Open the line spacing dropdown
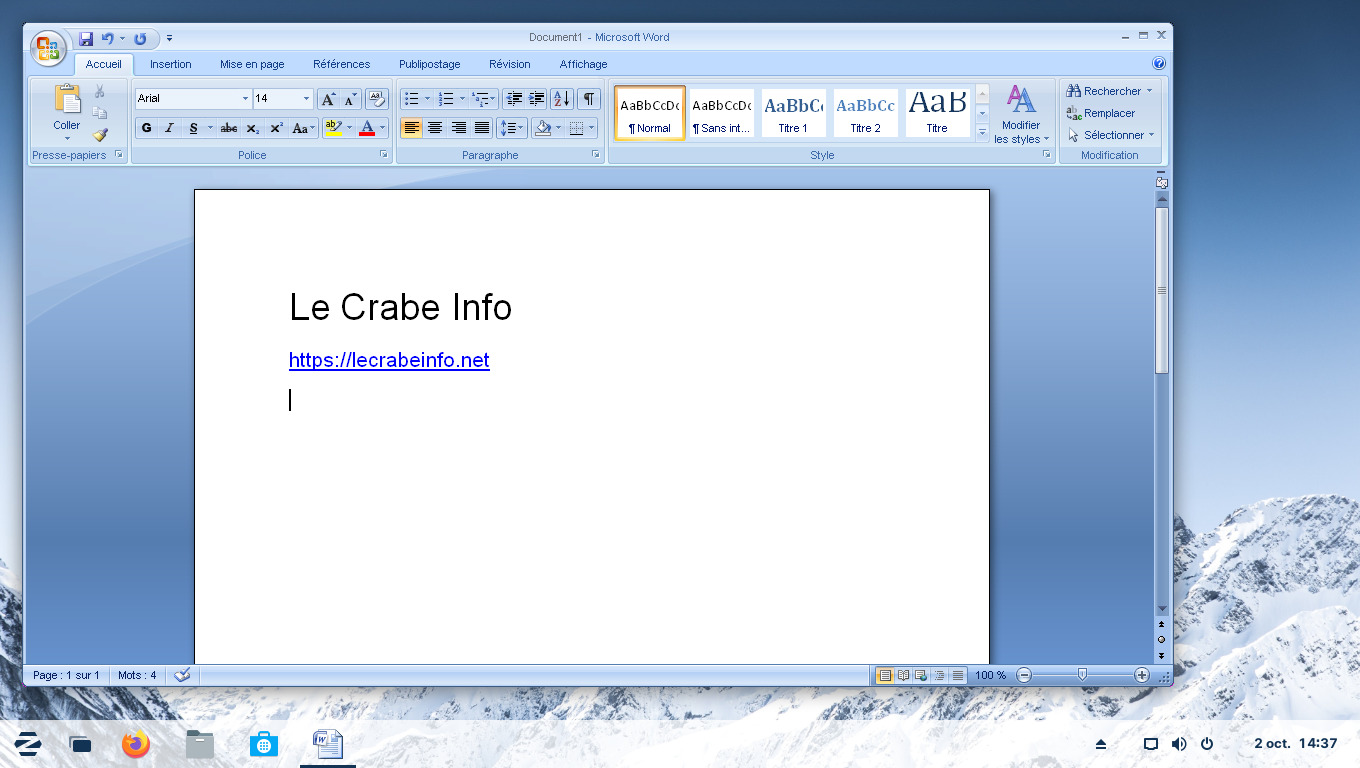Viewport: 1360px width, 768px height. (x=512, y=128)
